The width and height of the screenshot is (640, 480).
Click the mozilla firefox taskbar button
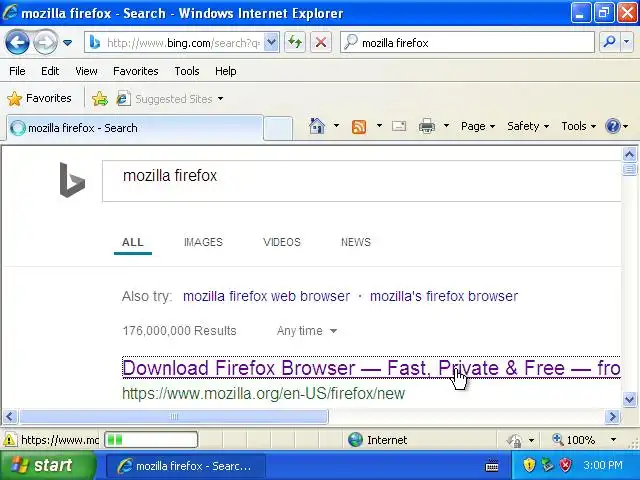point(186,466)
